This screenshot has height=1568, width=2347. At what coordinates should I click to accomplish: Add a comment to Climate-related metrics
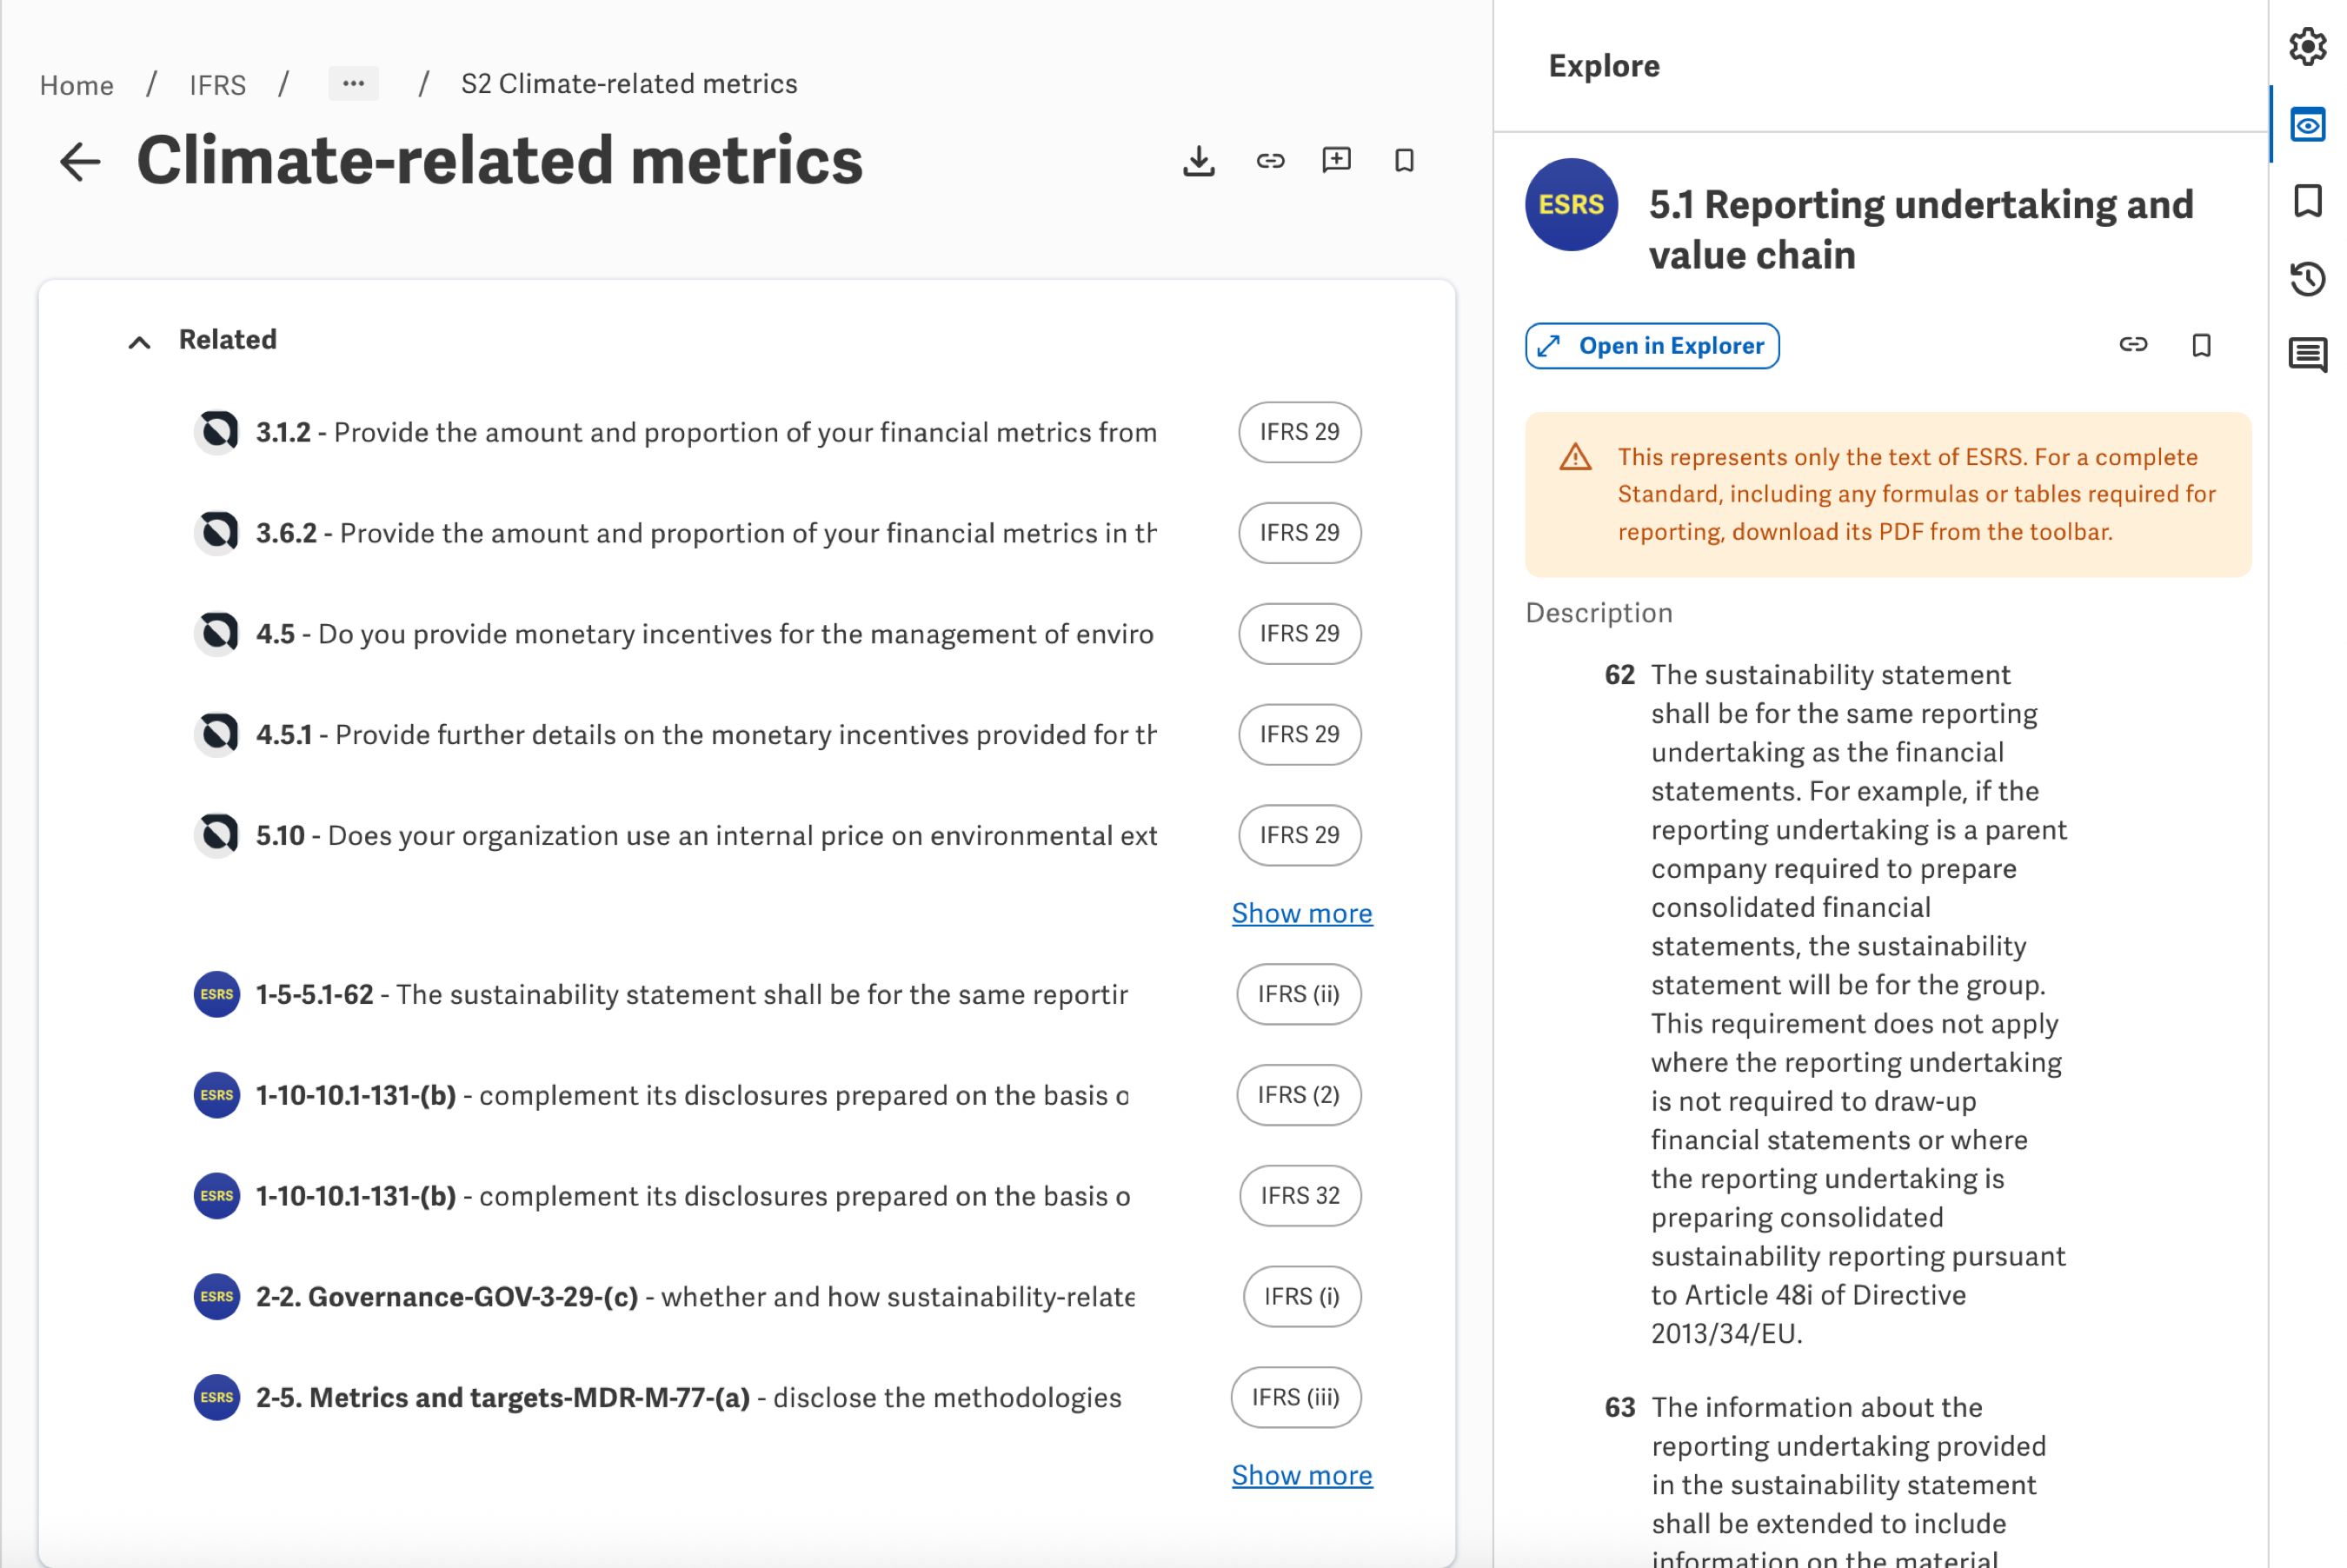pos(1336,161)
